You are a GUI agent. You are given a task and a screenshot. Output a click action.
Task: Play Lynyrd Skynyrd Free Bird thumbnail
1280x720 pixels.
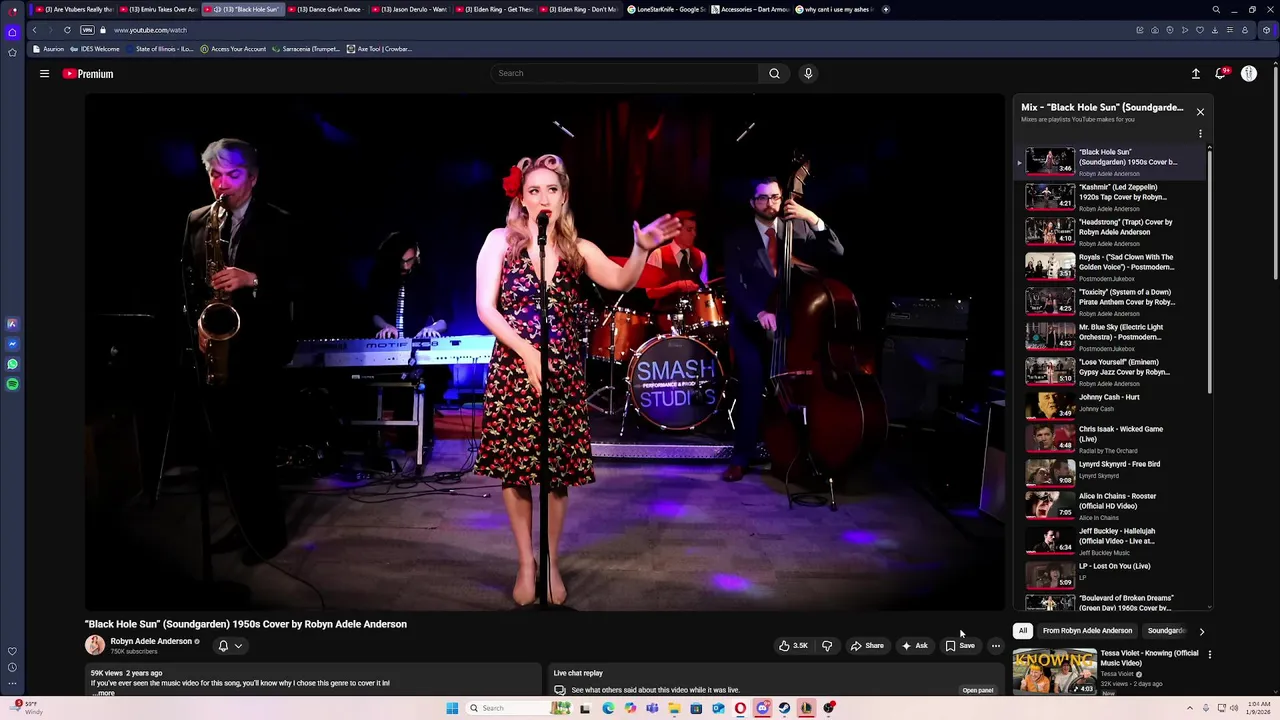pos(1050,471)
